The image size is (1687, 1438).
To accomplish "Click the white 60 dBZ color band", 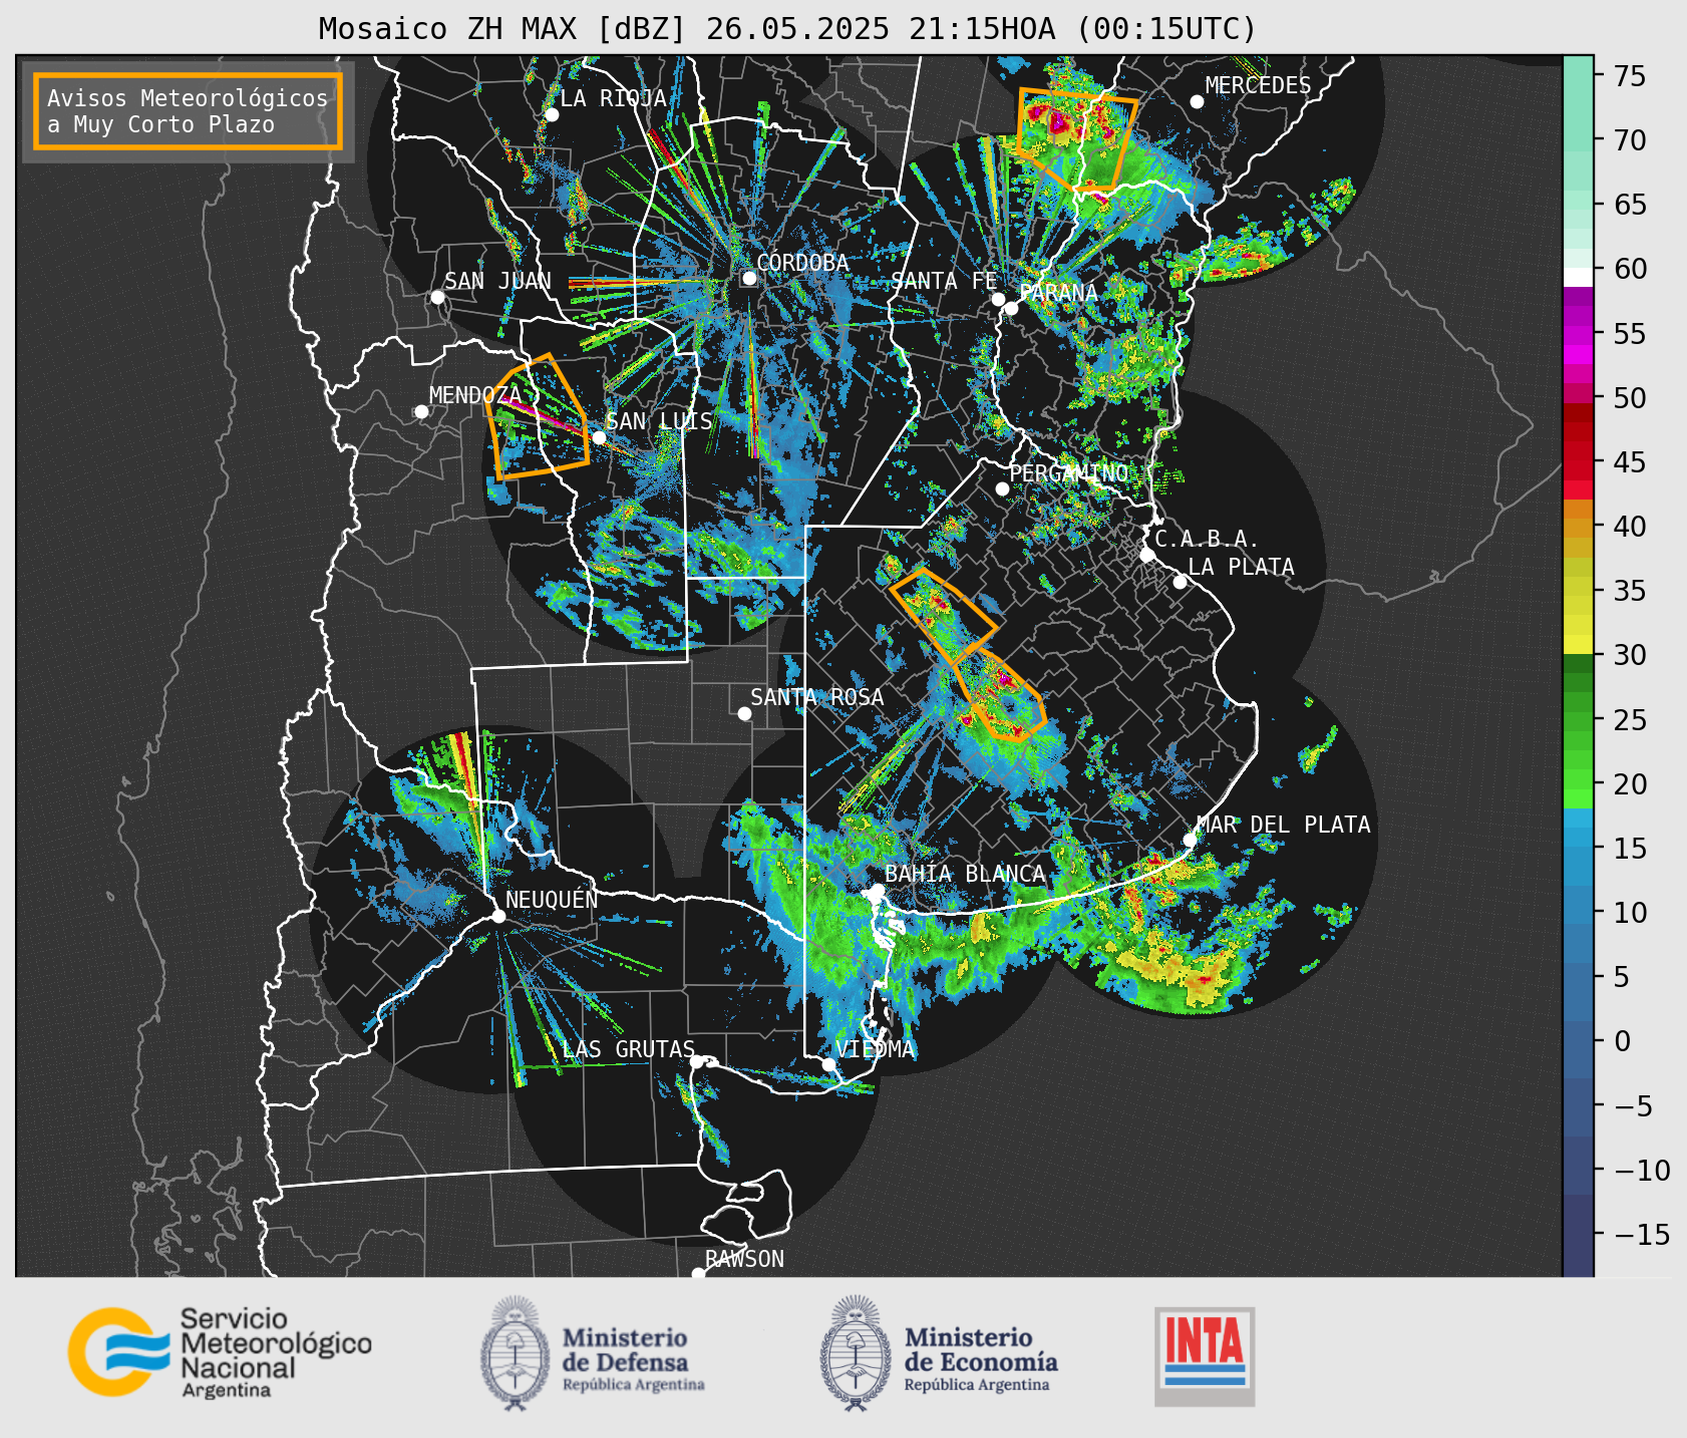I will click(x=1578, y=277).
